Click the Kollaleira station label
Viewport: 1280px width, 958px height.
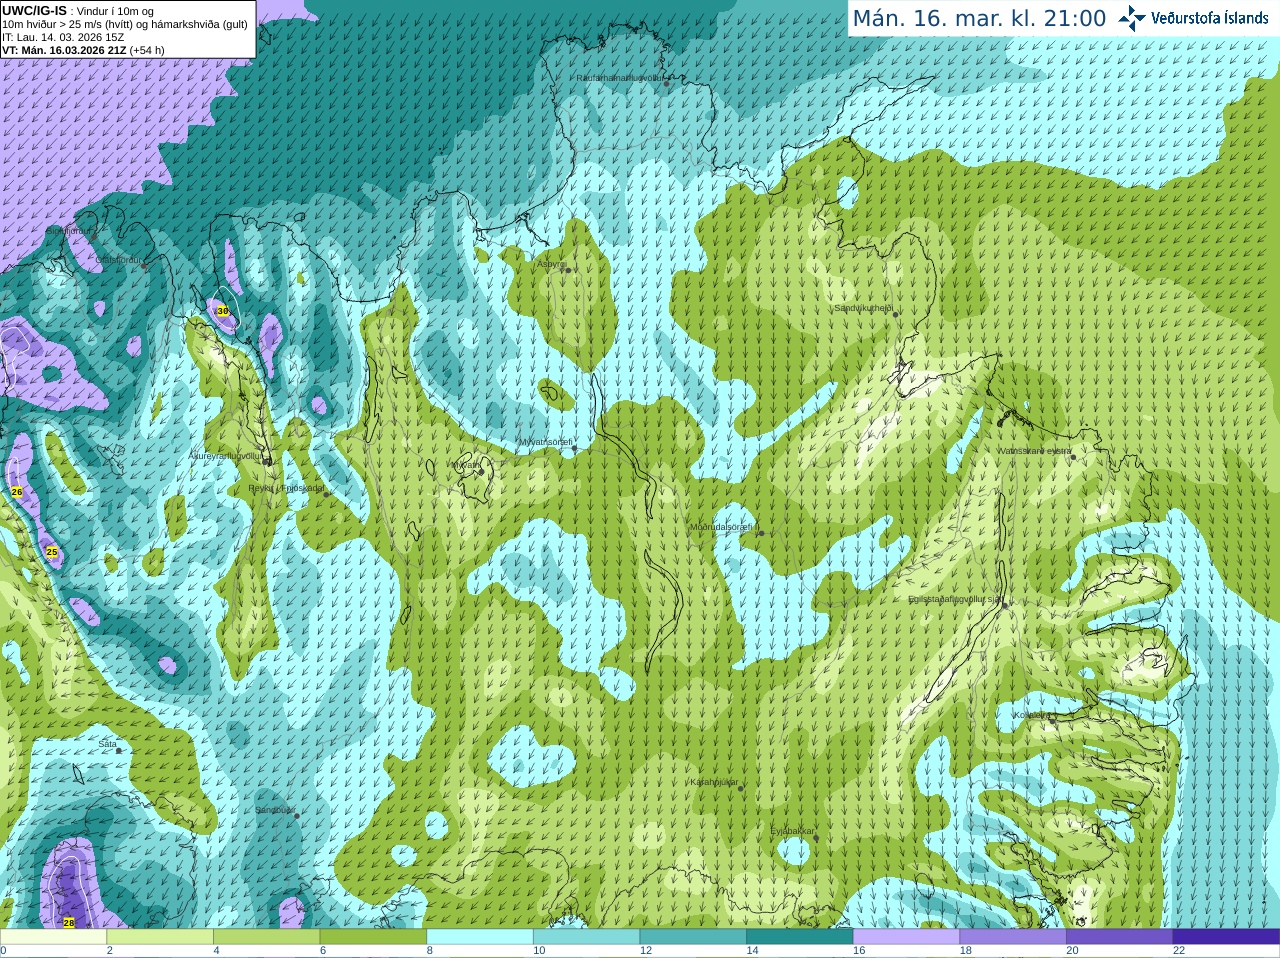pyautogui.click(x=1031, y=715)
